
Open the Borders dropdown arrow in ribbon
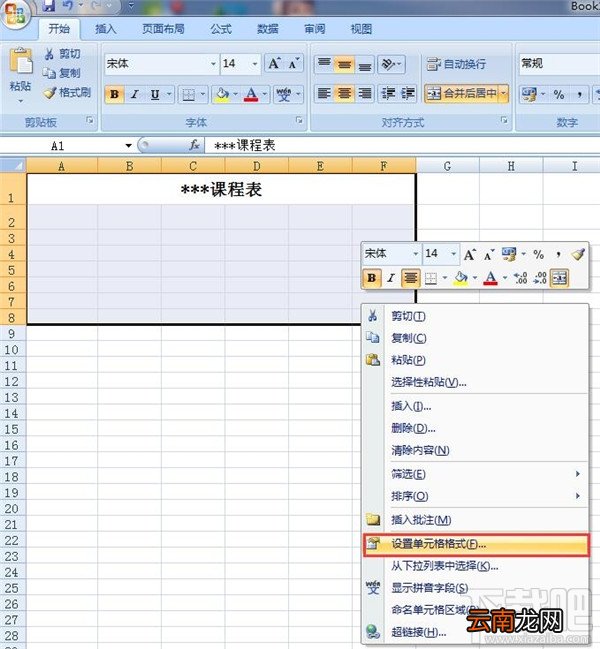(x=202, y=94)
